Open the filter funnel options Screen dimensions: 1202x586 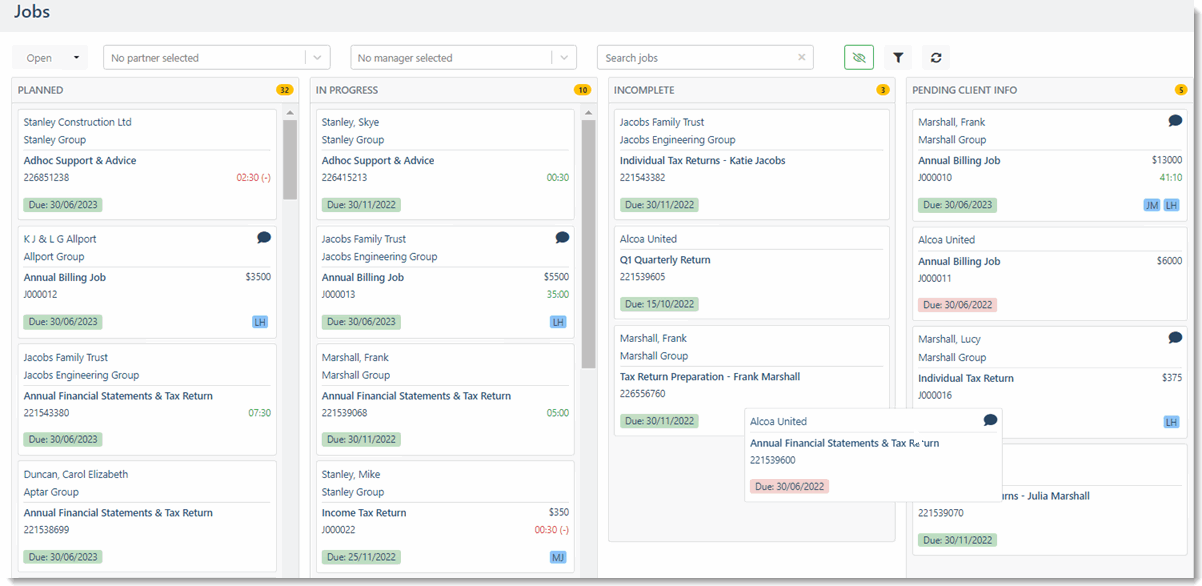coord(898,58)
